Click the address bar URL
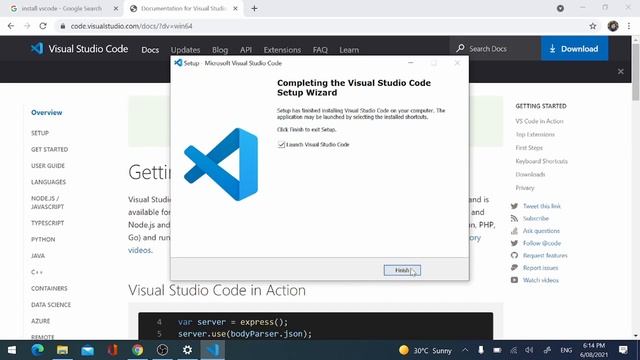 [131, 26]
